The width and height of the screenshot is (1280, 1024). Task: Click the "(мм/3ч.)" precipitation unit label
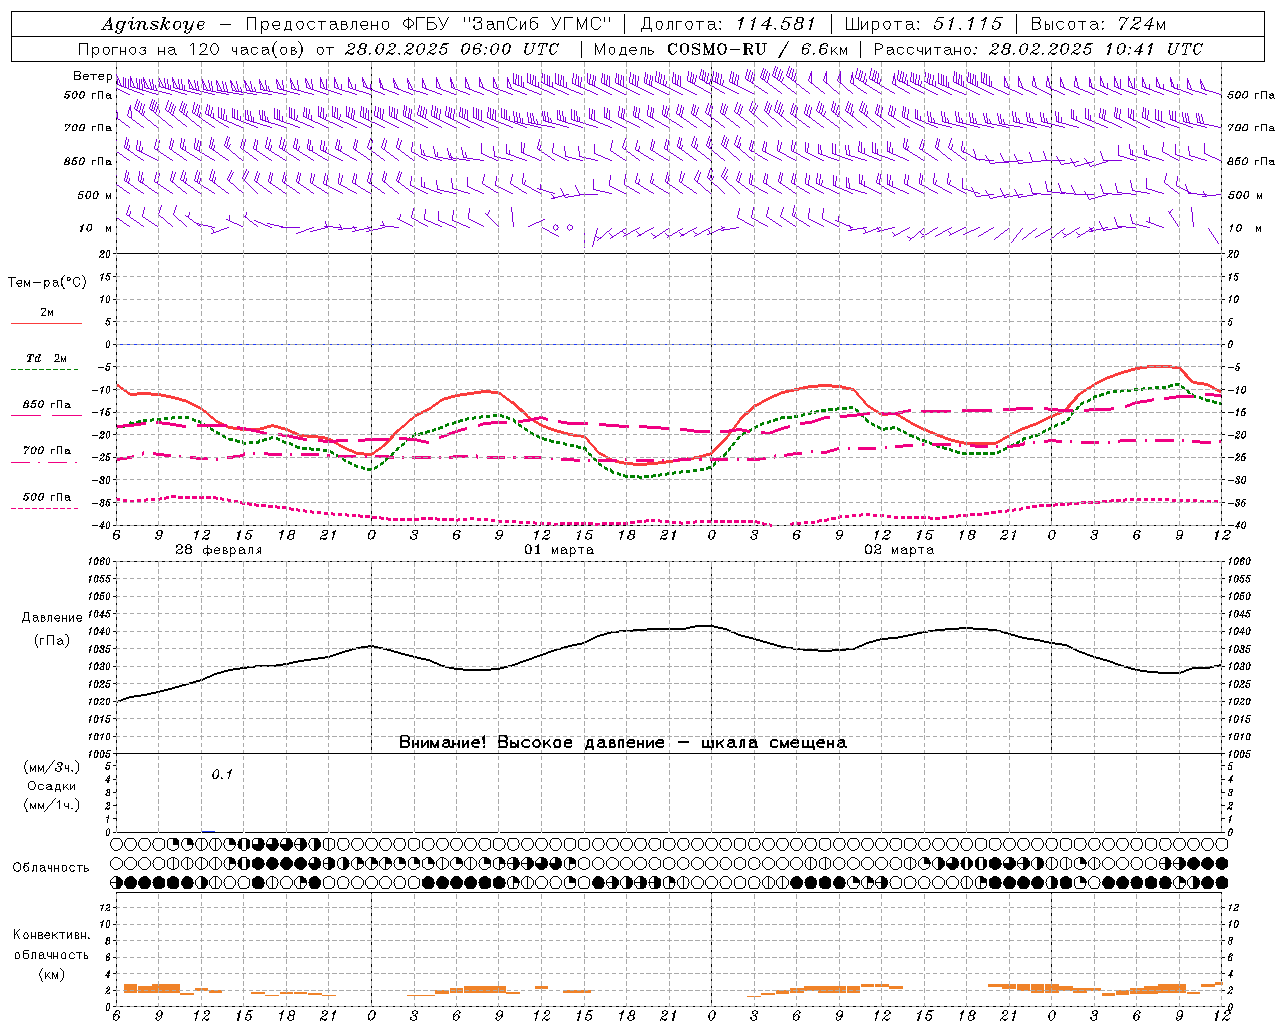[51, 768]
